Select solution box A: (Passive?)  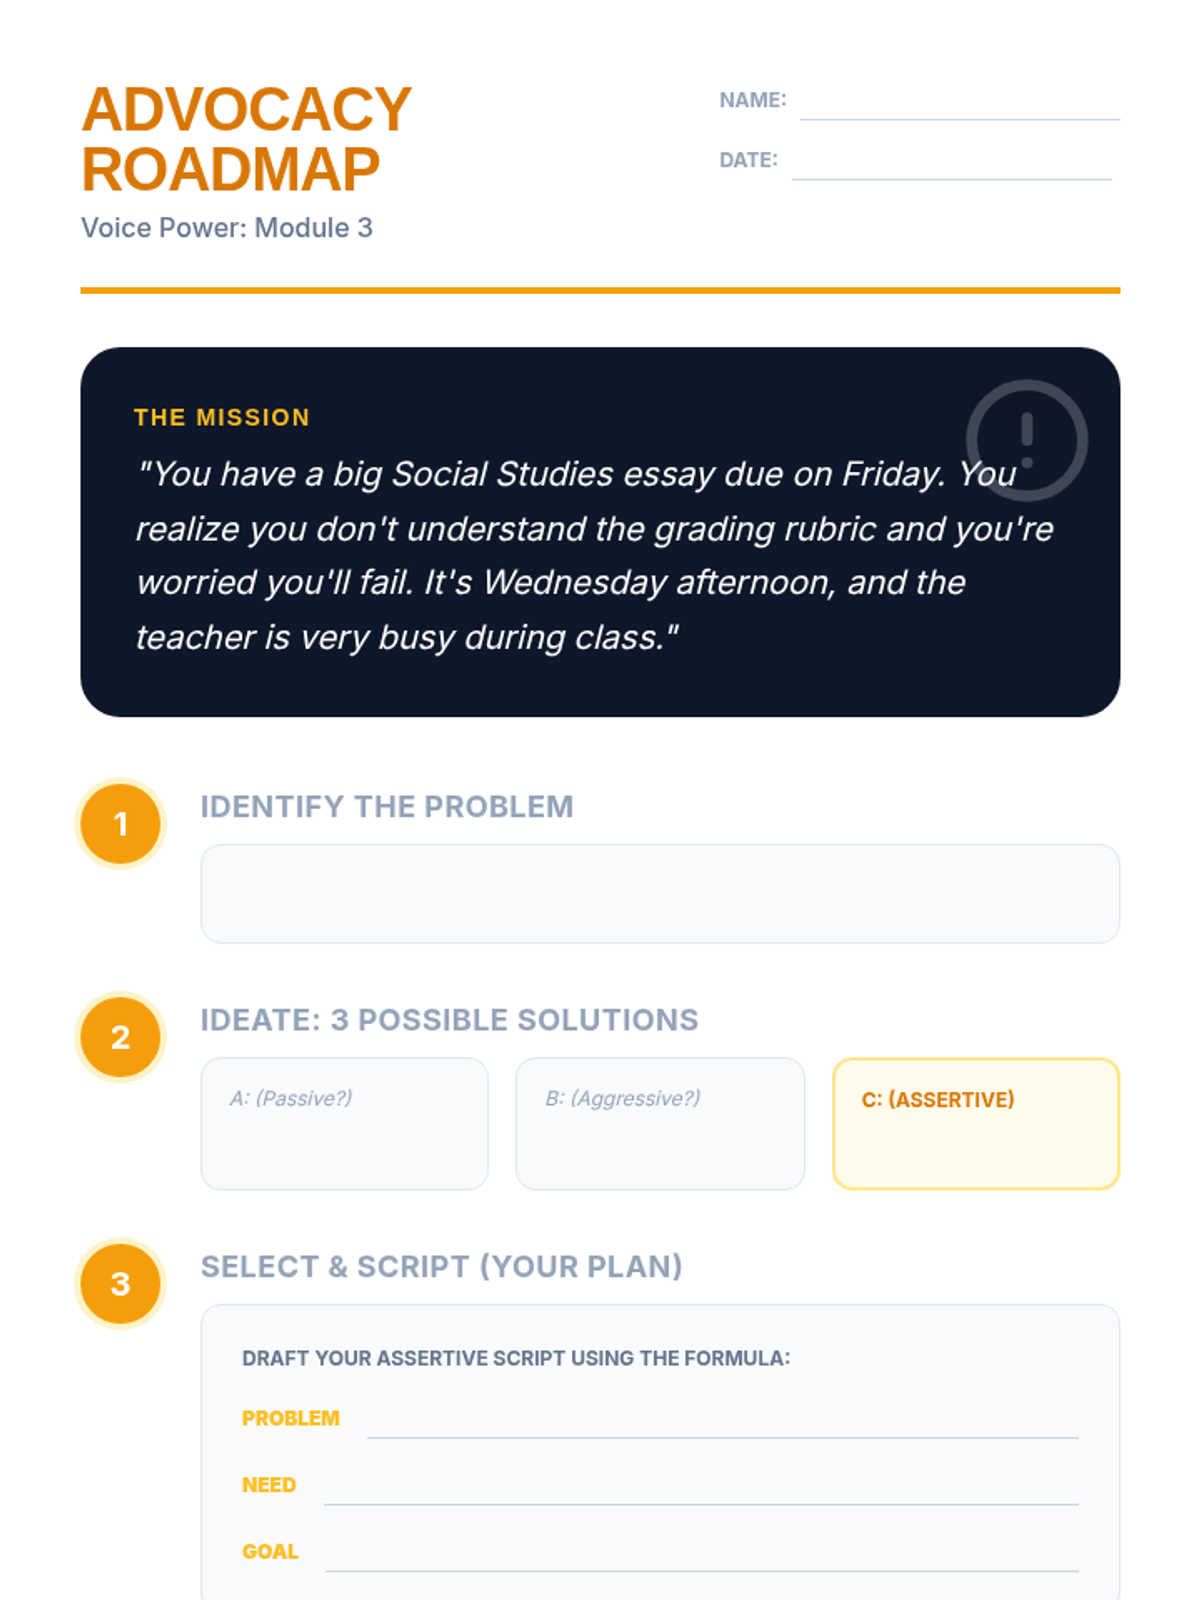coord(345,1124)
